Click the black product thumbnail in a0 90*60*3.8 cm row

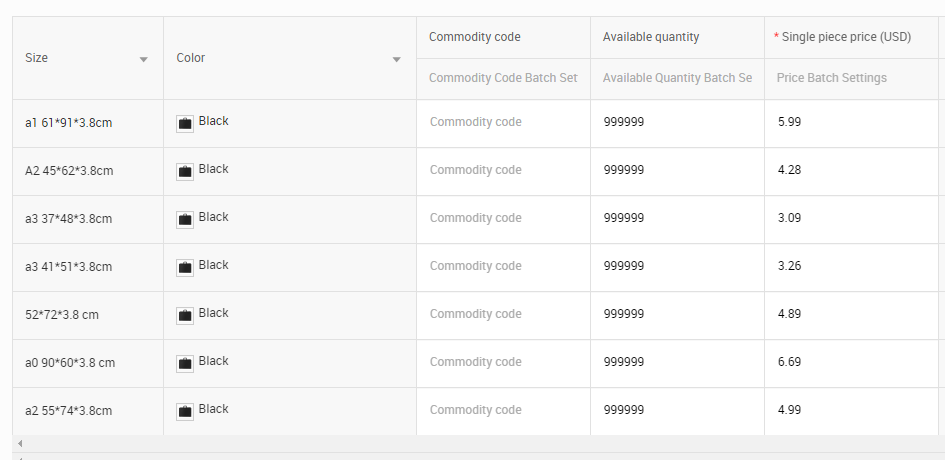coord(185,364)
